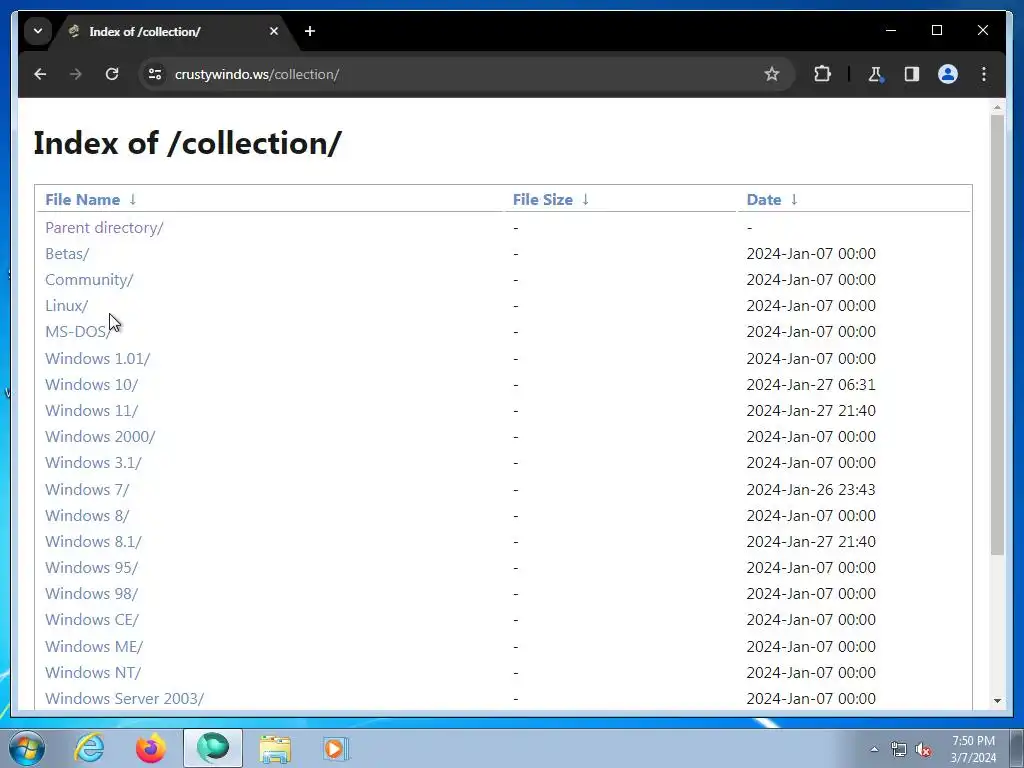1024x768 pixels.
Task: Open the MS-DOS folder
Action: tap(77, 332)
